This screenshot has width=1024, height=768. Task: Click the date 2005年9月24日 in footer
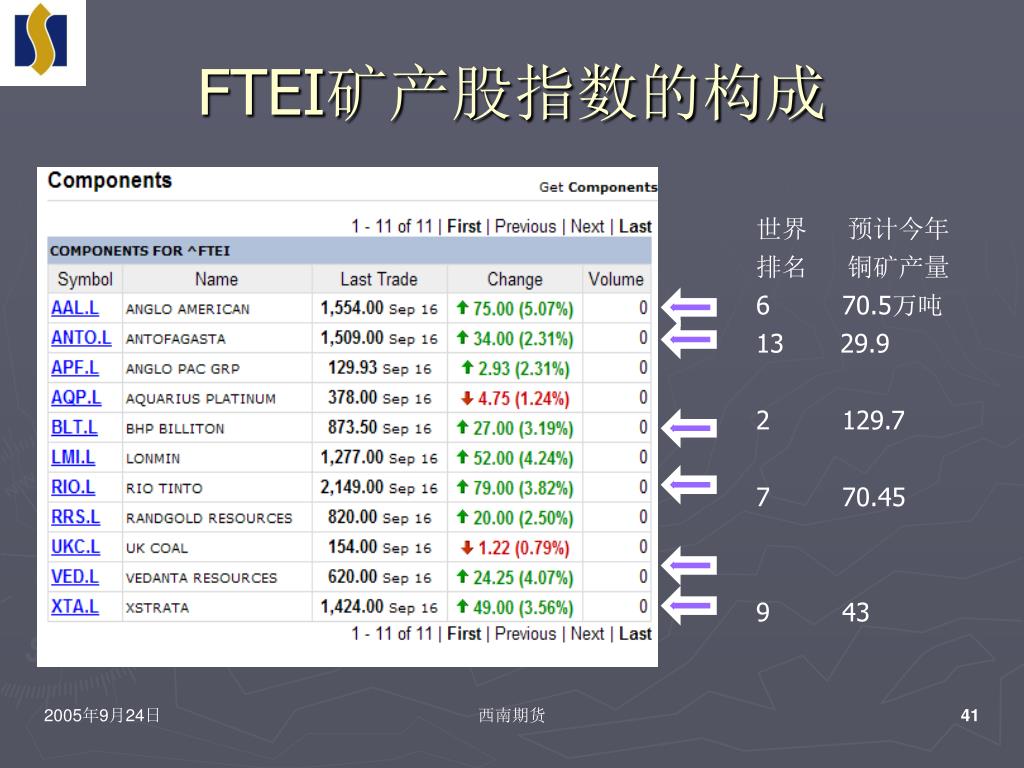click(102, 716)
